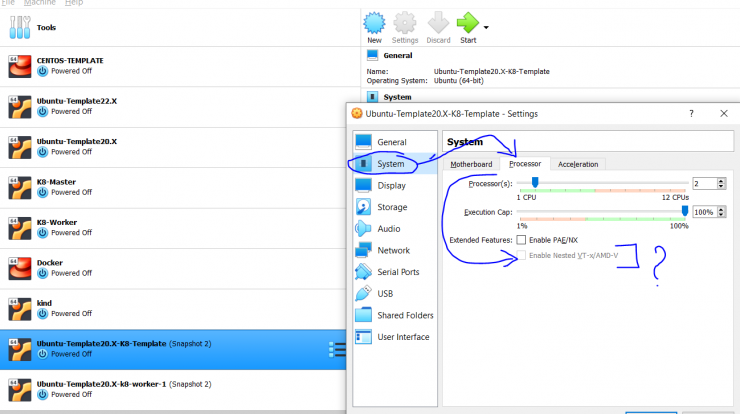Click the K8-Worker Powered Off status

(x=72, y=233)
